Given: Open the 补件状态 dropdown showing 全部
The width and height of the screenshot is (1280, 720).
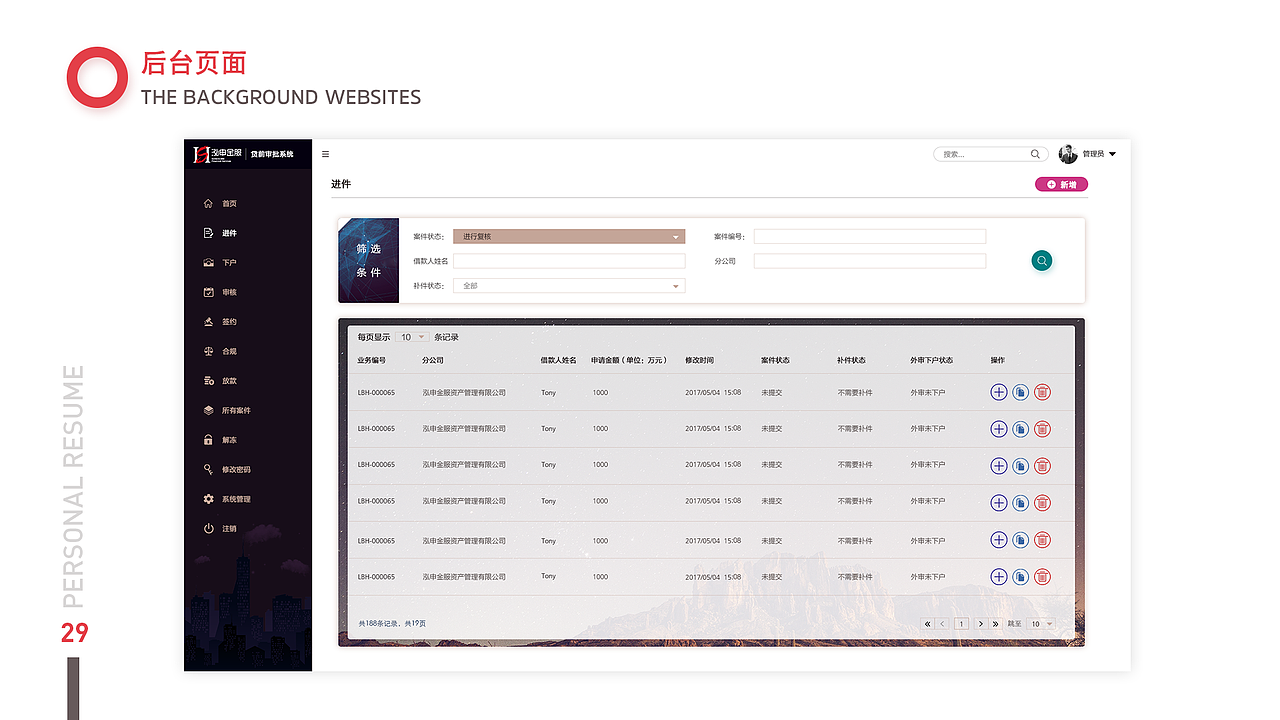Looking at the screenshot, I should pos(569,286).
